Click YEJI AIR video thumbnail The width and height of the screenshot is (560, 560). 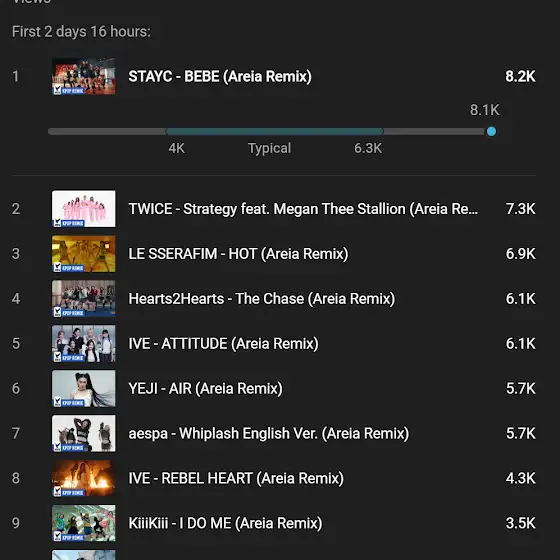[84, 388]
